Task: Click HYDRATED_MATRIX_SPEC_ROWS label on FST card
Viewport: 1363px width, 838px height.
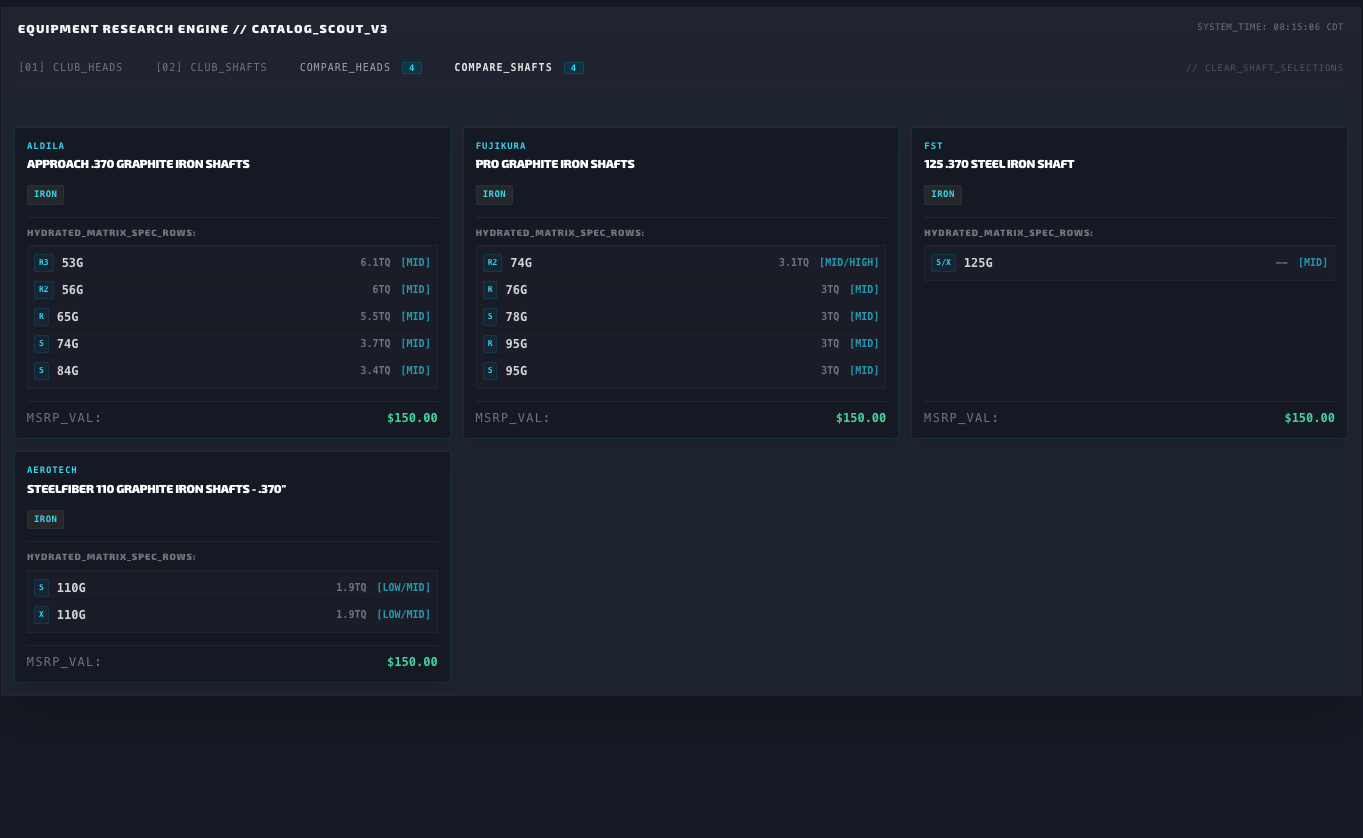Action: [1008, 233]
